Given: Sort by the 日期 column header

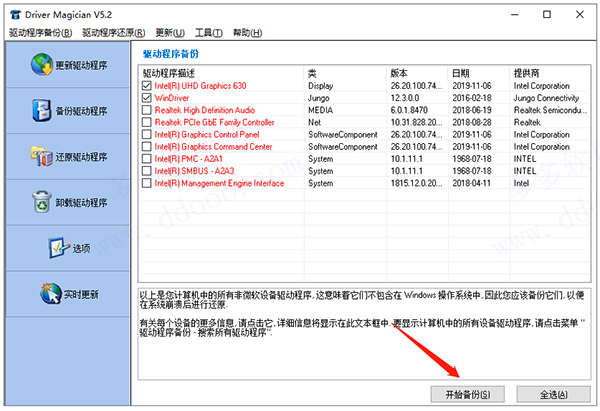Looking at the screenshot, I should pos(479,73).
